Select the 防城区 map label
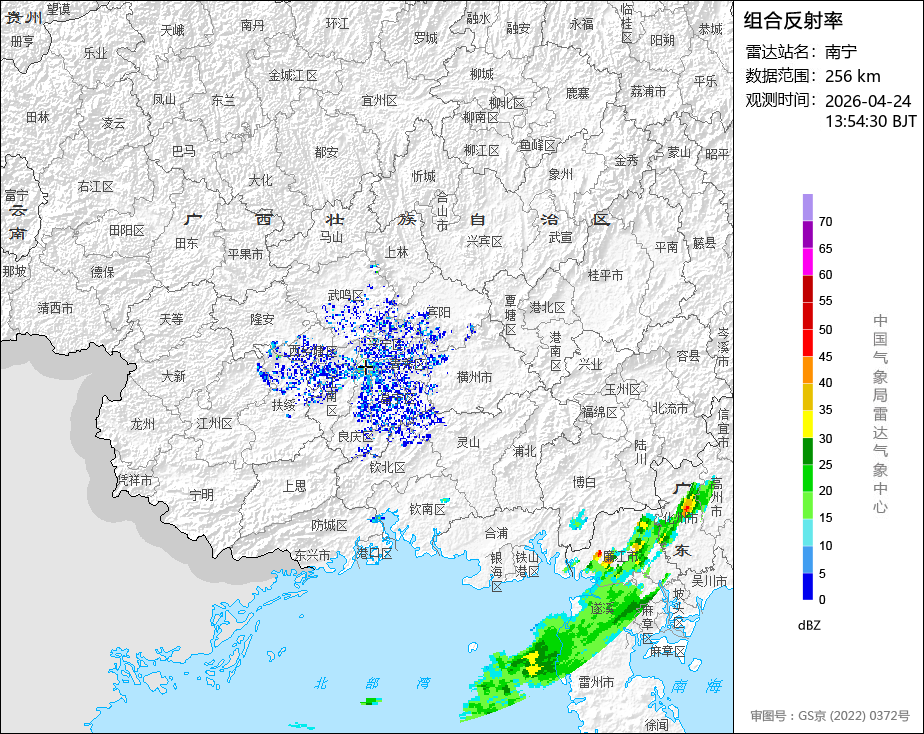The width and height of the screenshot is (924, 734). coord(329,525)
